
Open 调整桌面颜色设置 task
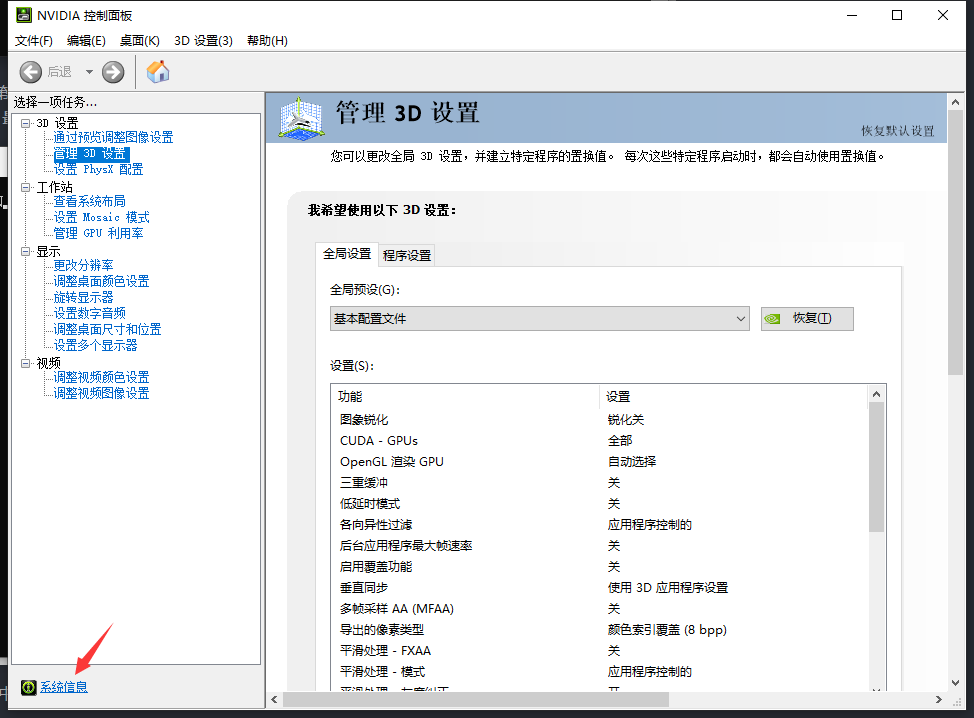coord(101,281)
